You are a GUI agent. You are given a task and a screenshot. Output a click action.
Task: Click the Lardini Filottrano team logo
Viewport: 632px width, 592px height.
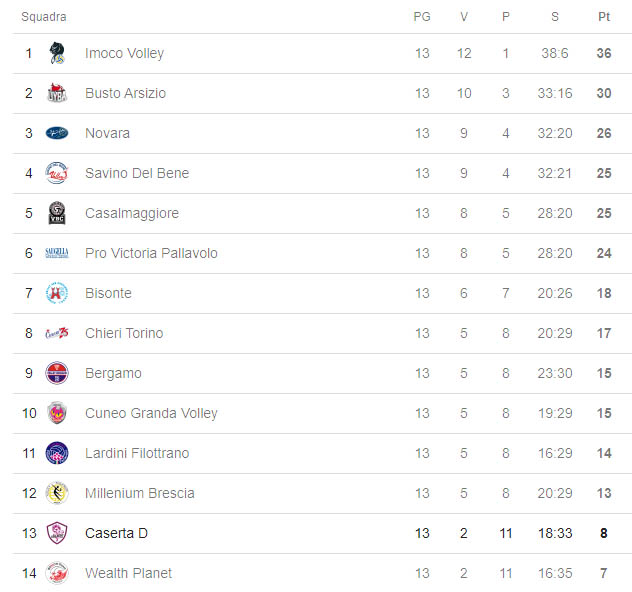tap(57, 453)
